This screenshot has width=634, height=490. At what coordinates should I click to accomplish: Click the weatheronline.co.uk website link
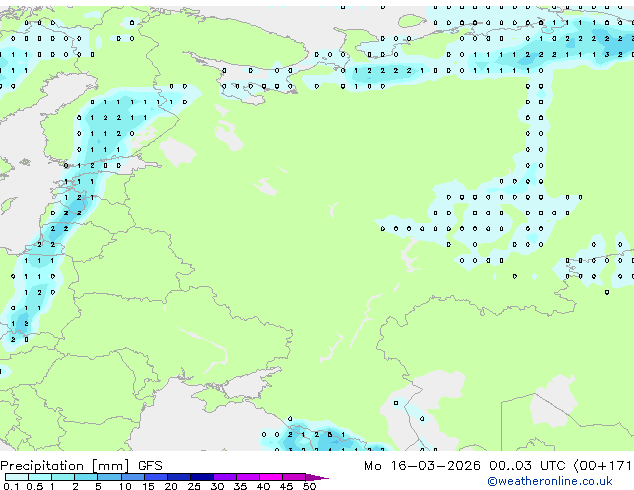[550, 481]
